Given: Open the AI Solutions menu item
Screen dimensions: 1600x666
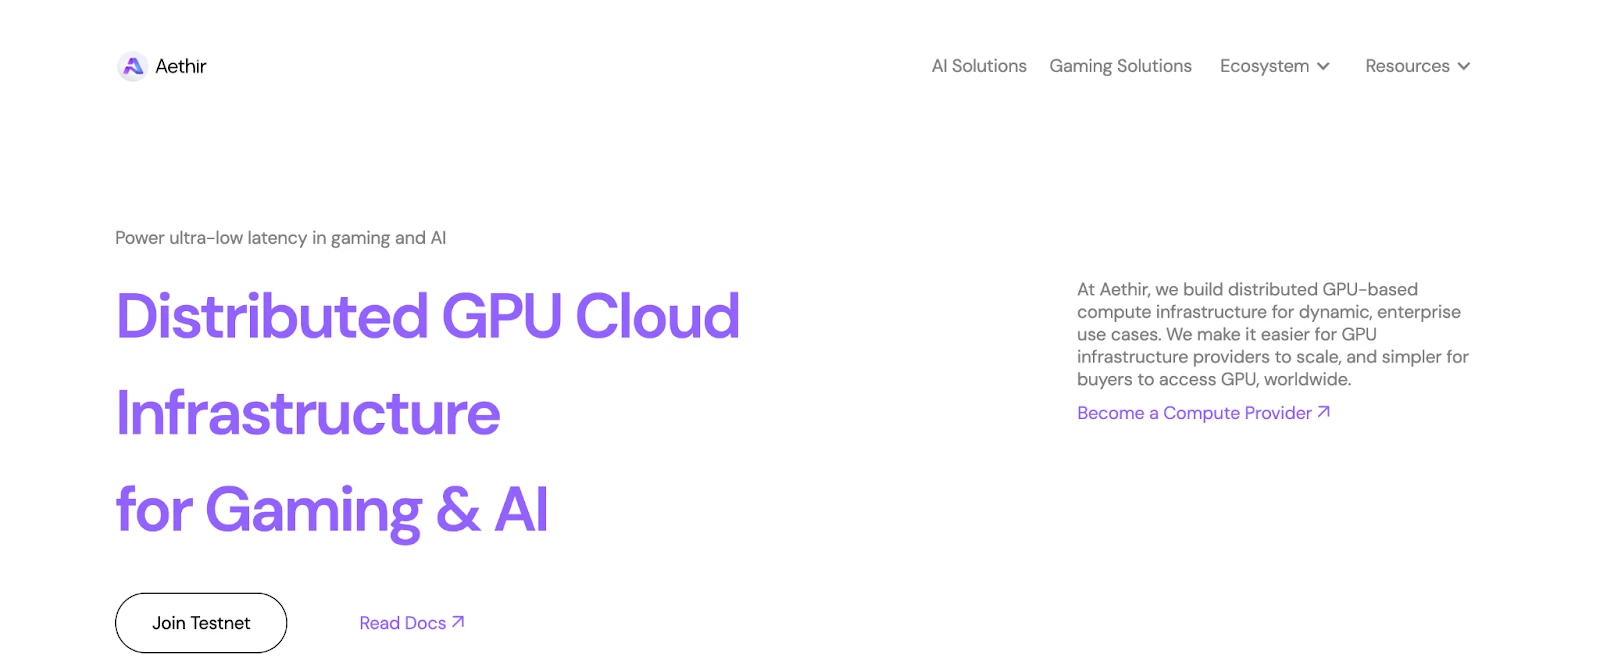Looking at the screenshot, I should pos(979,66).
